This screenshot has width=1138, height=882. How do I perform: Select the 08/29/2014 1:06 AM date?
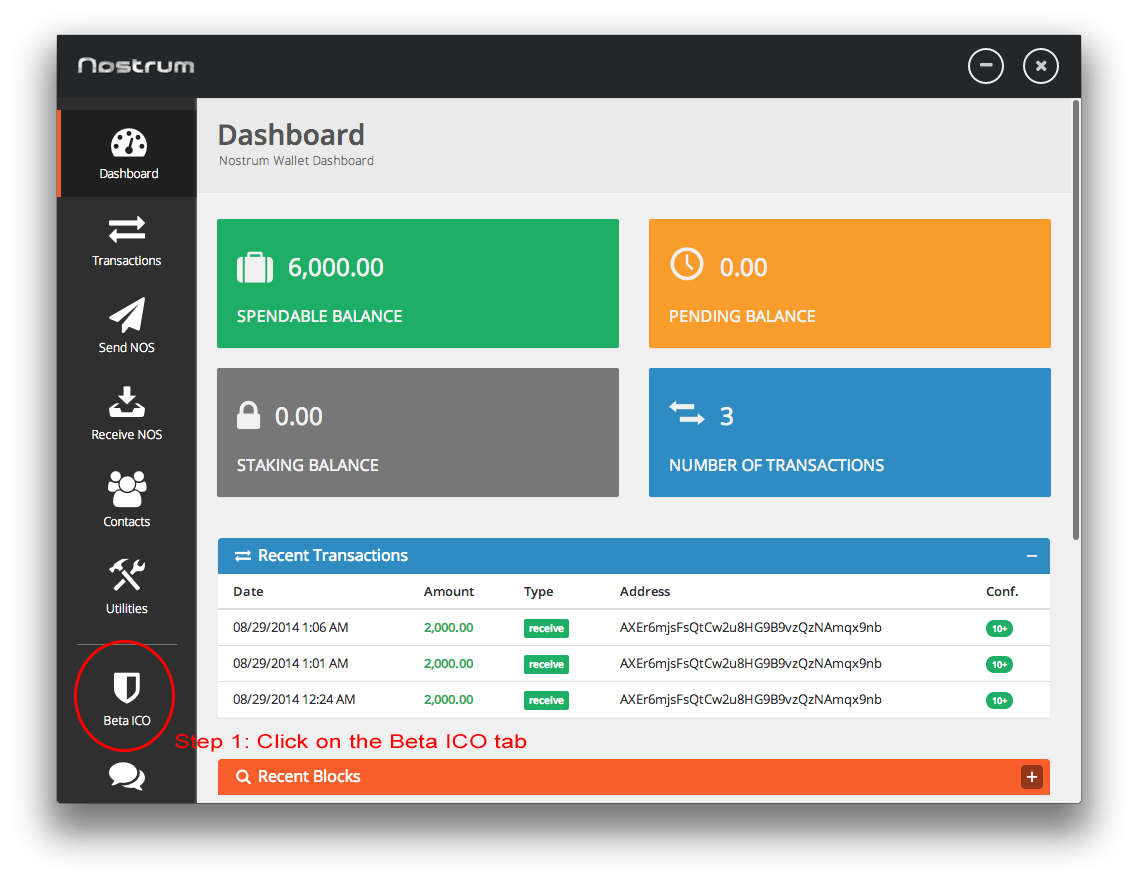[290, 627]
